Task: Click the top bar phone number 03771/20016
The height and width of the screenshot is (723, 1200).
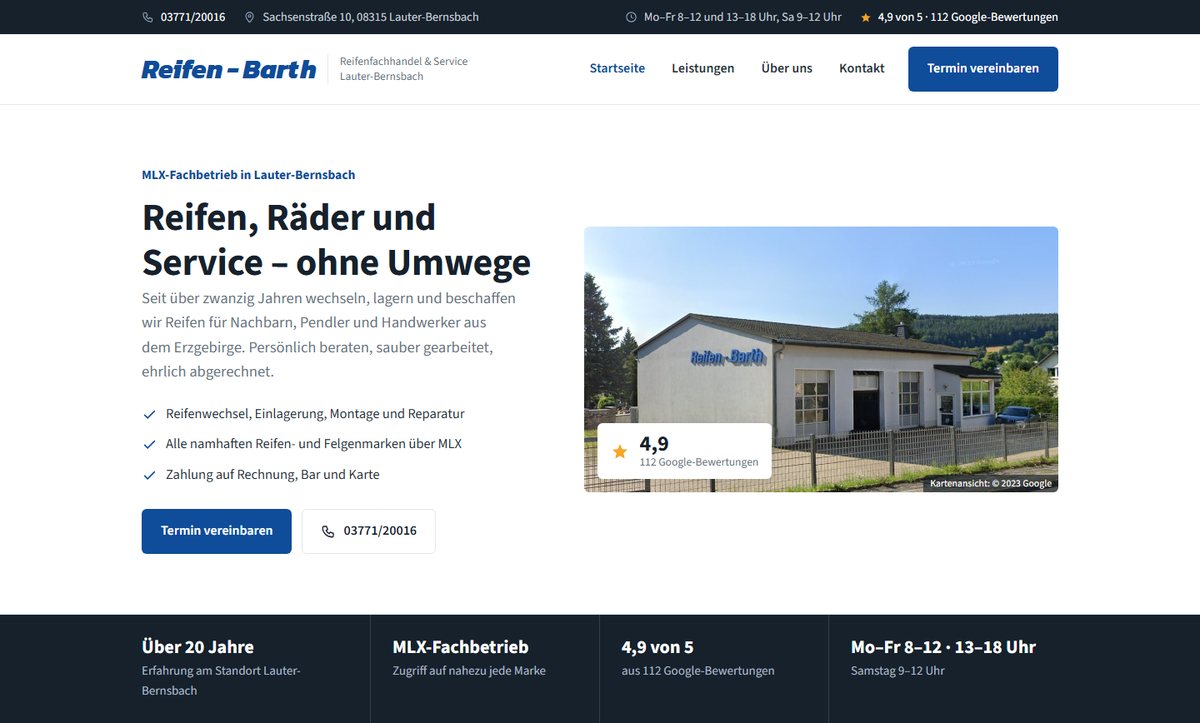Action: (x=193, y=17)
